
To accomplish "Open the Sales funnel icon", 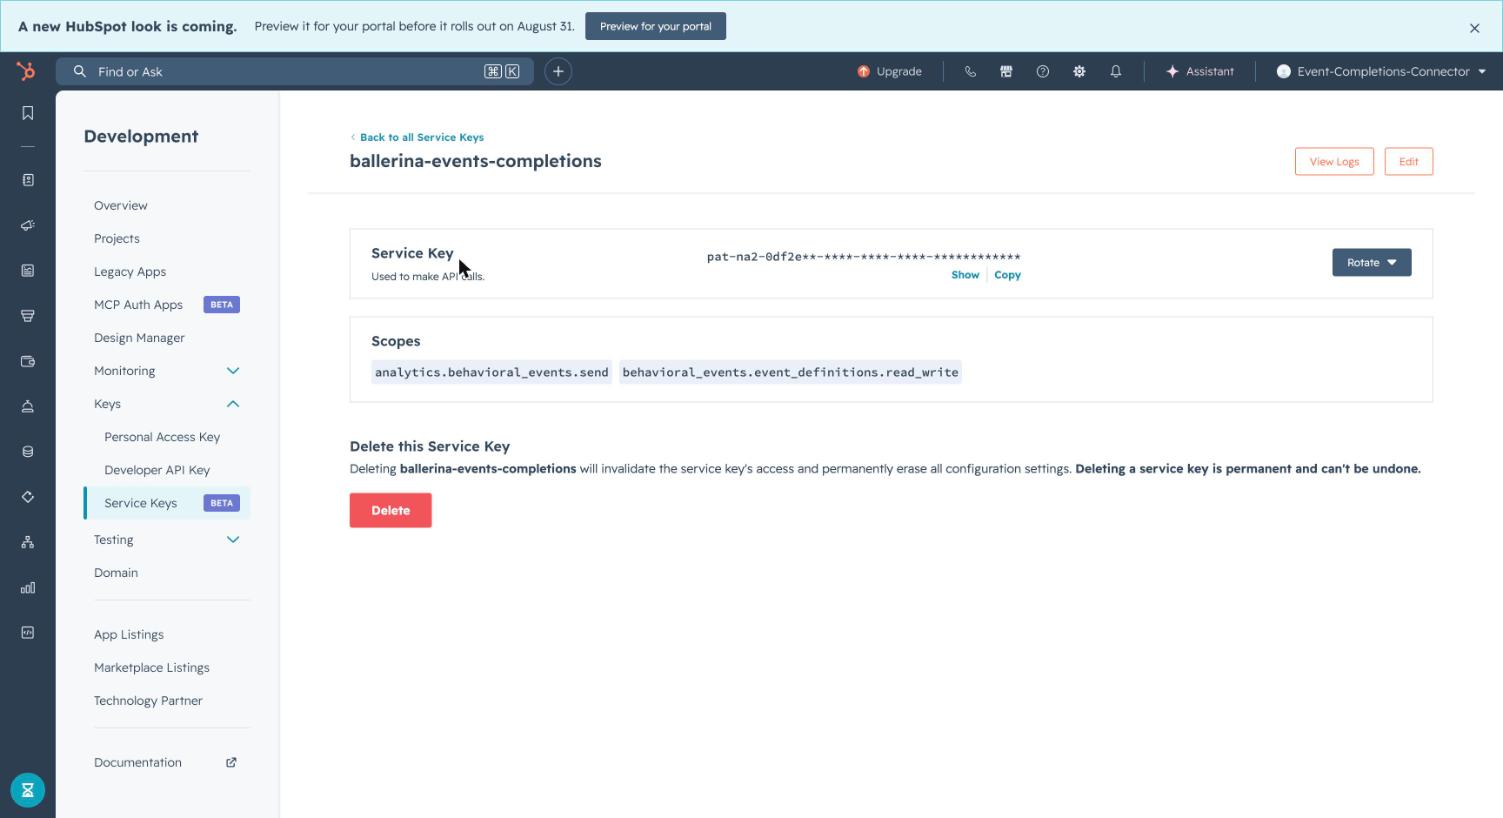I will 28,316.
